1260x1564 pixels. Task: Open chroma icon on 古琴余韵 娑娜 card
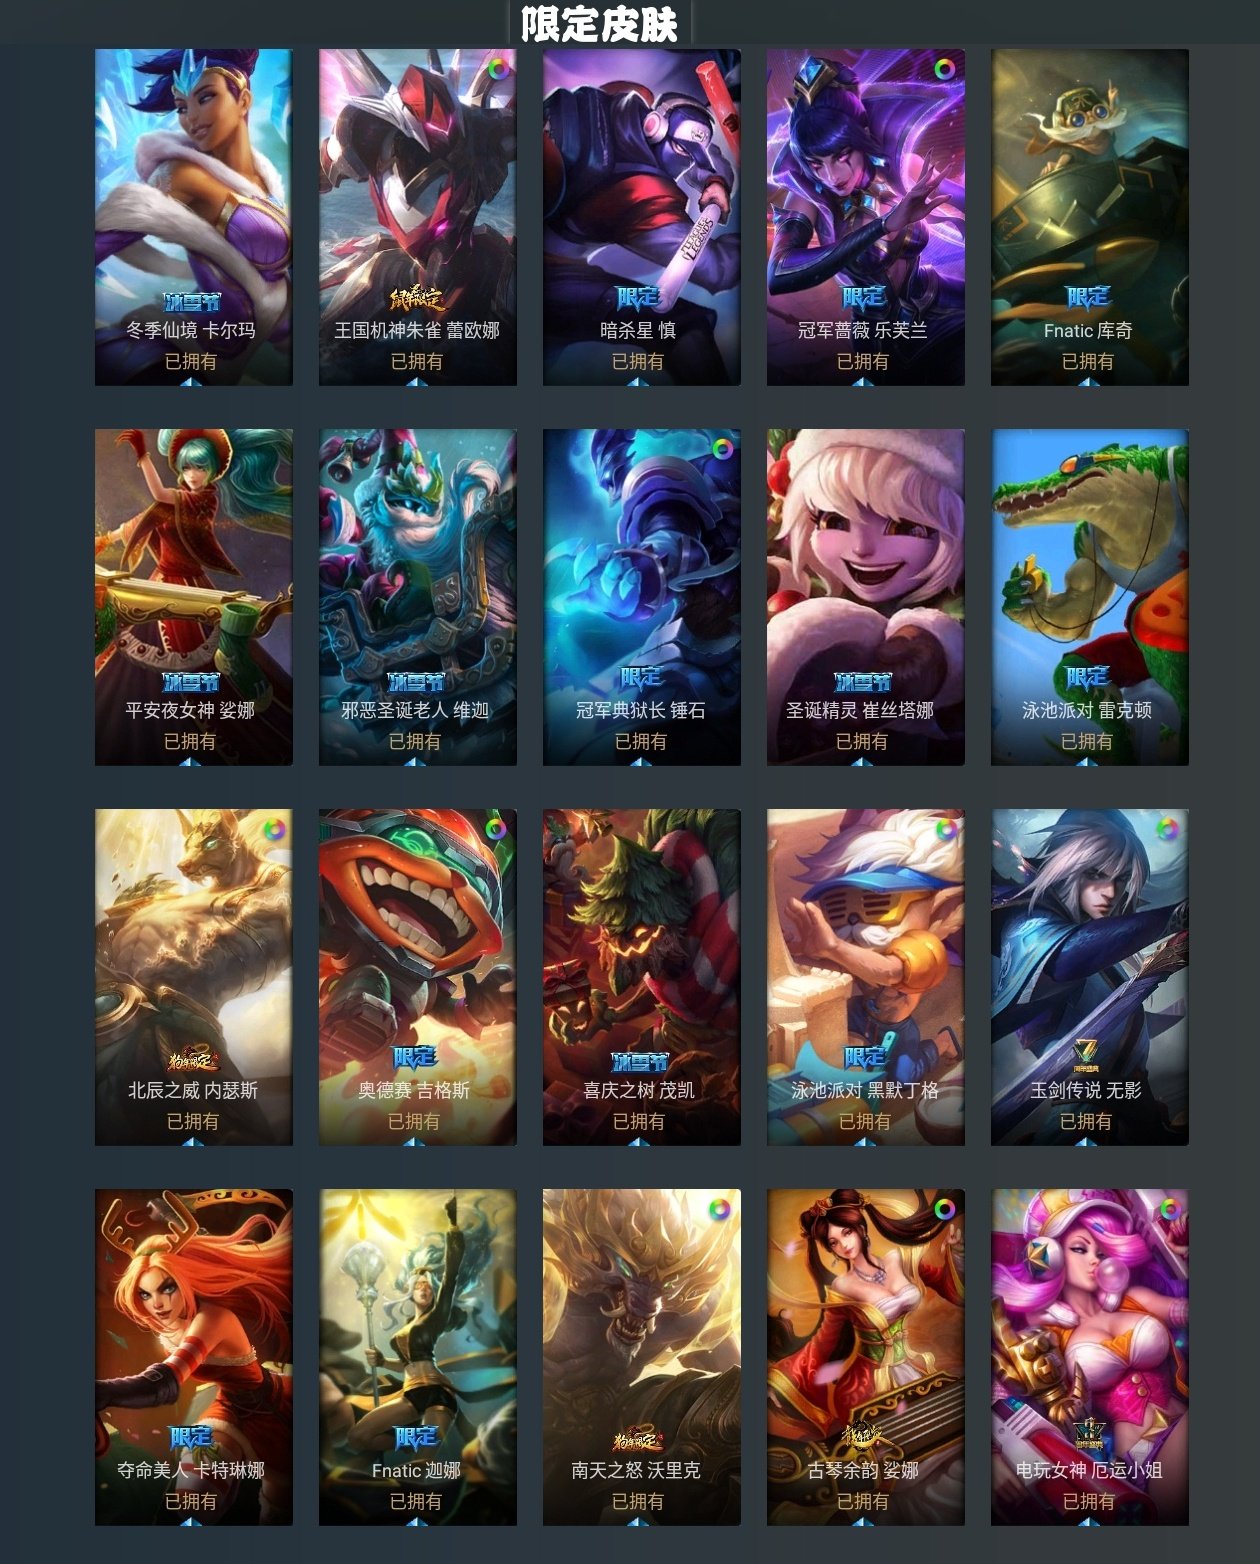point(944,1209)
